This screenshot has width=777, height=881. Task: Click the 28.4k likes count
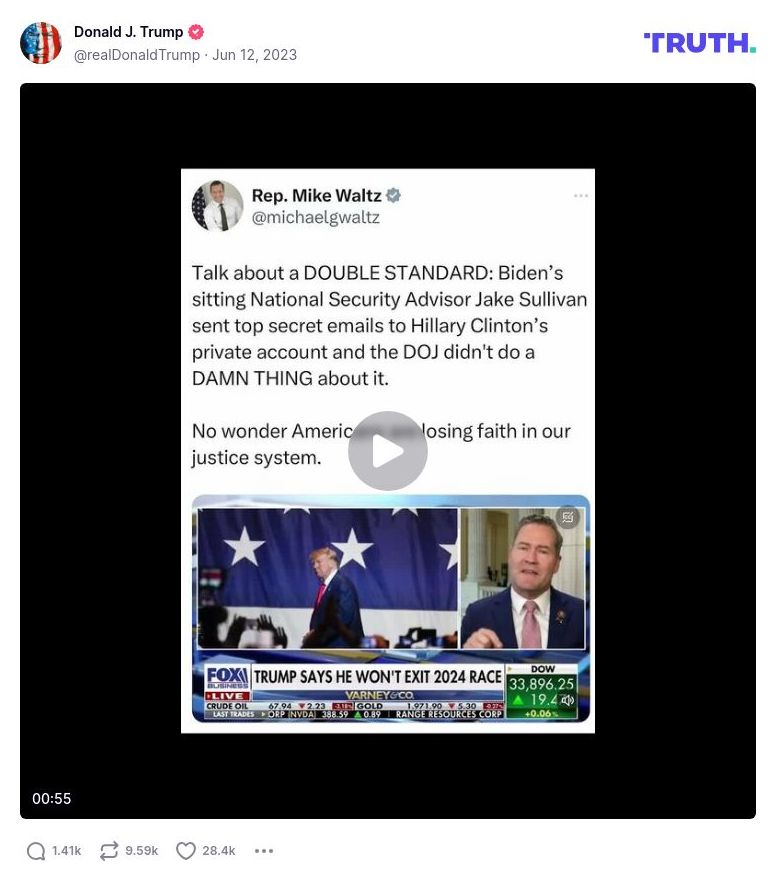pyautogui.click(x=219, y=851)
